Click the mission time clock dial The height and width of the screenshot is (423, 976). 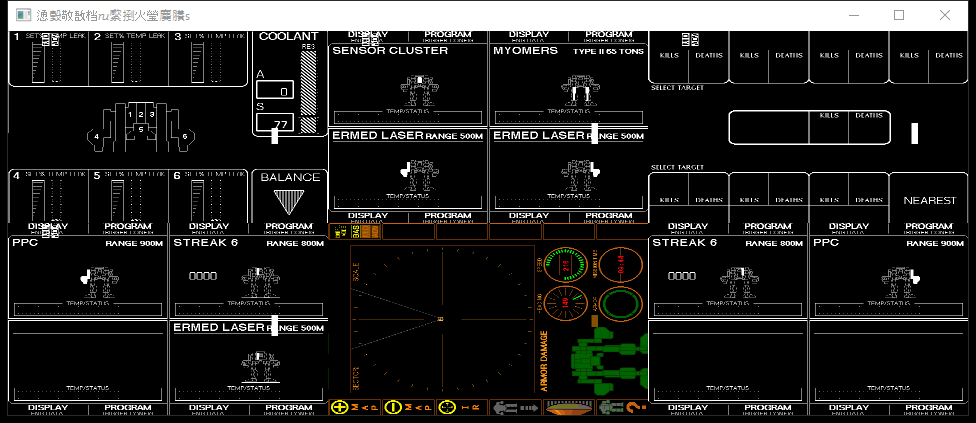click(x=621, y=266)
